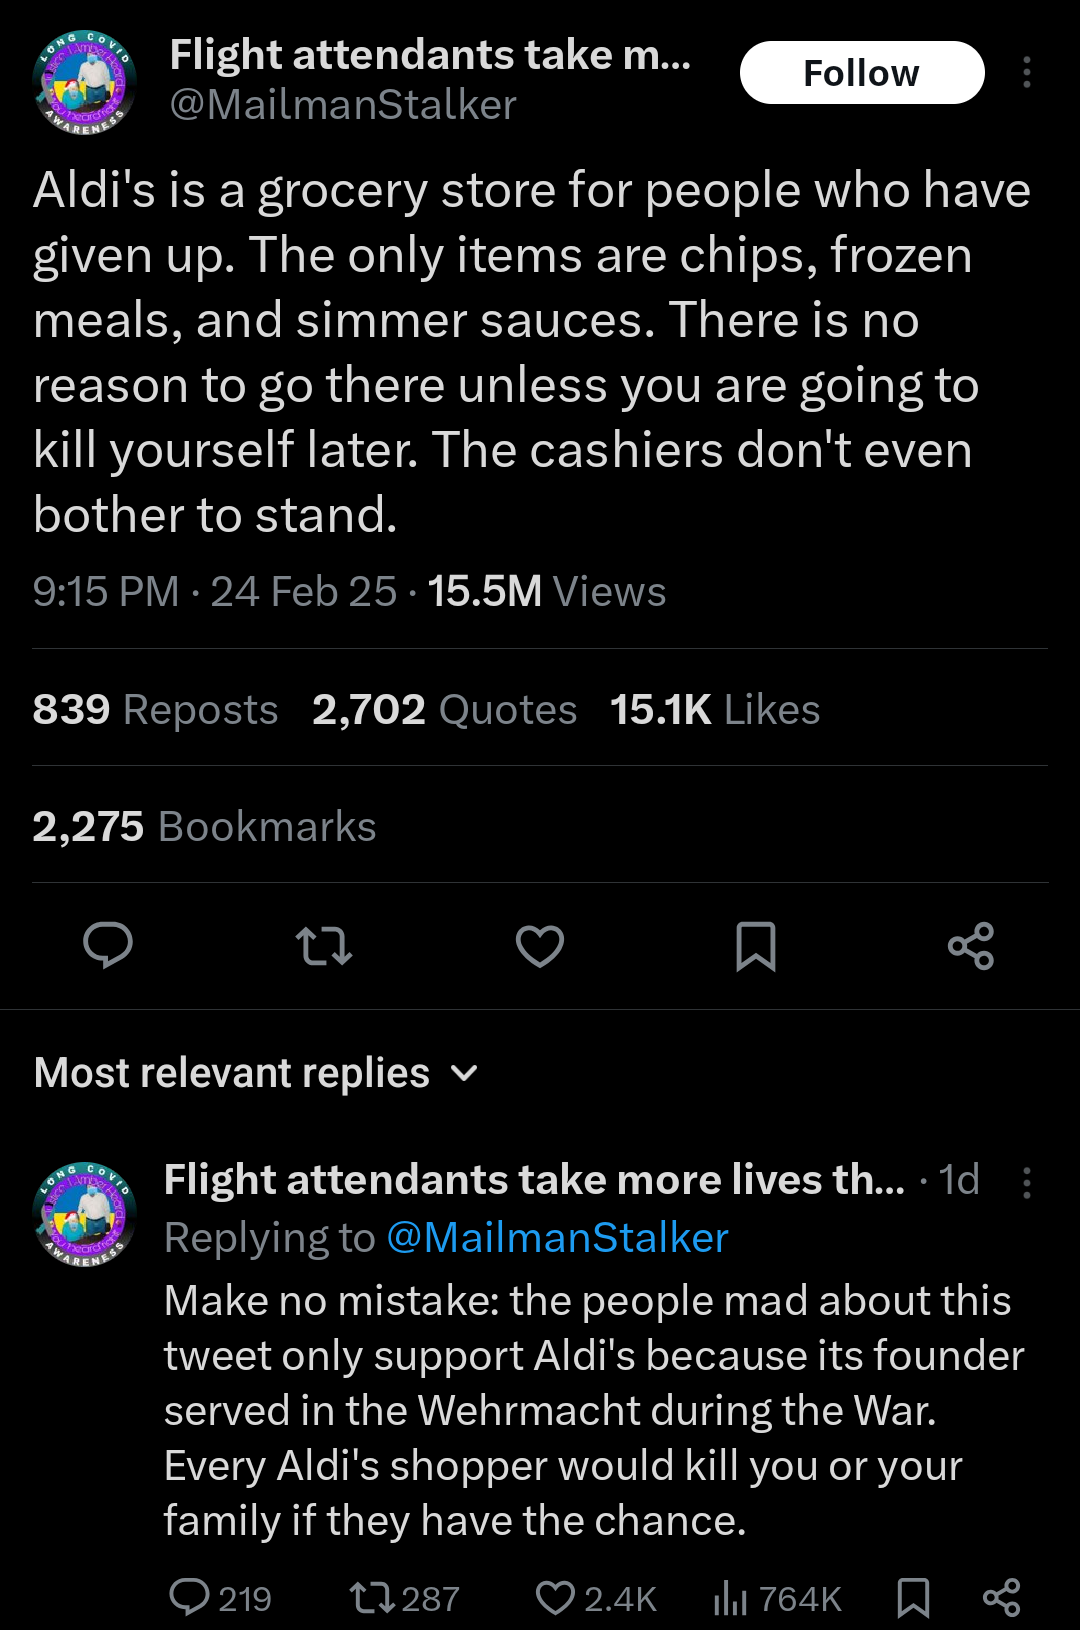Share the main post
The height and width of the screenshot is (1630, 1080).
pos(971,945)
